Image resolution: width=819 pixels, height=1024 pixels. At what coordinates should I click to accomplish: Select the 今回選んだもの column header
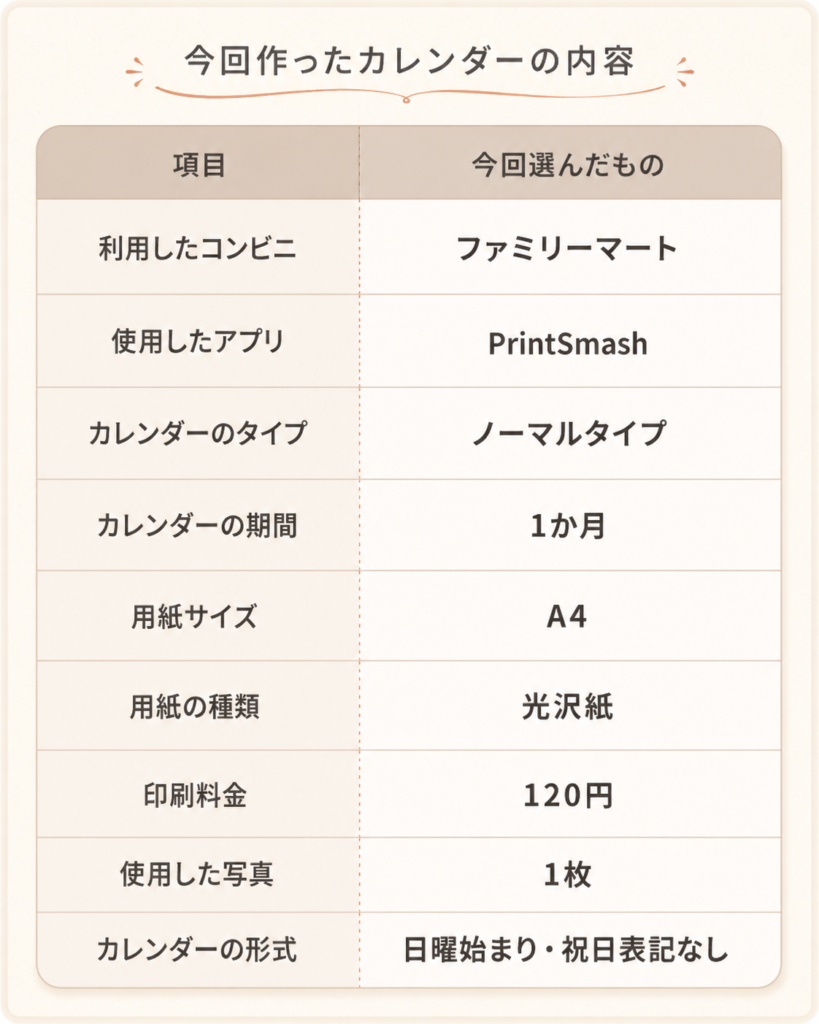pyautogui.click(x=570, y=164)
